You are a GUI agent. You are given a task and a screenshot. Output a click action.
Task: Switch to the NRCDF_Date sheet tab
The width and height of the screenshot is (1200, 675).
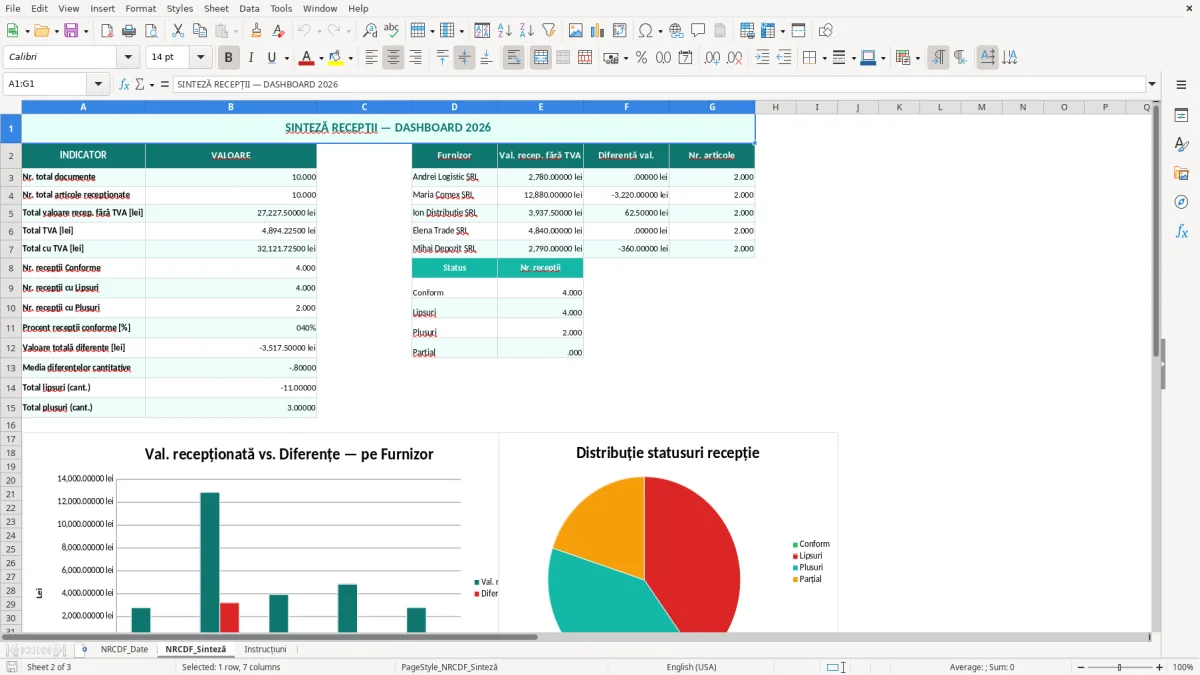(x=124, y=649)
